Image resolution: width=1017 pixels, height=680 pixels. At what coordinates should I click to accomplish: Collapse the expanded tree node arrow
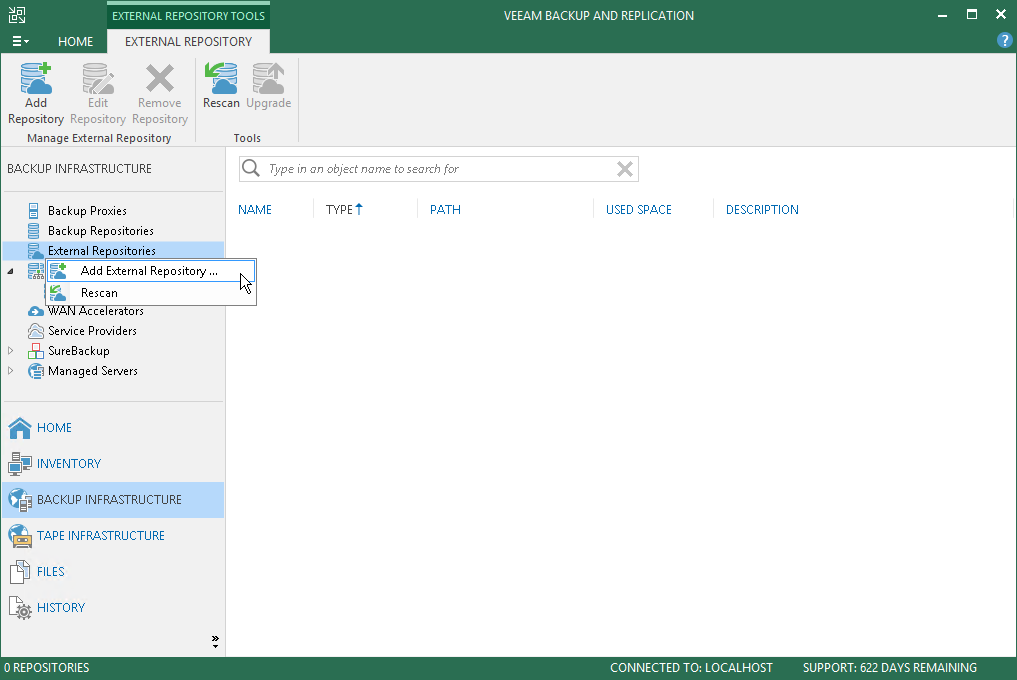pos(10,271)
